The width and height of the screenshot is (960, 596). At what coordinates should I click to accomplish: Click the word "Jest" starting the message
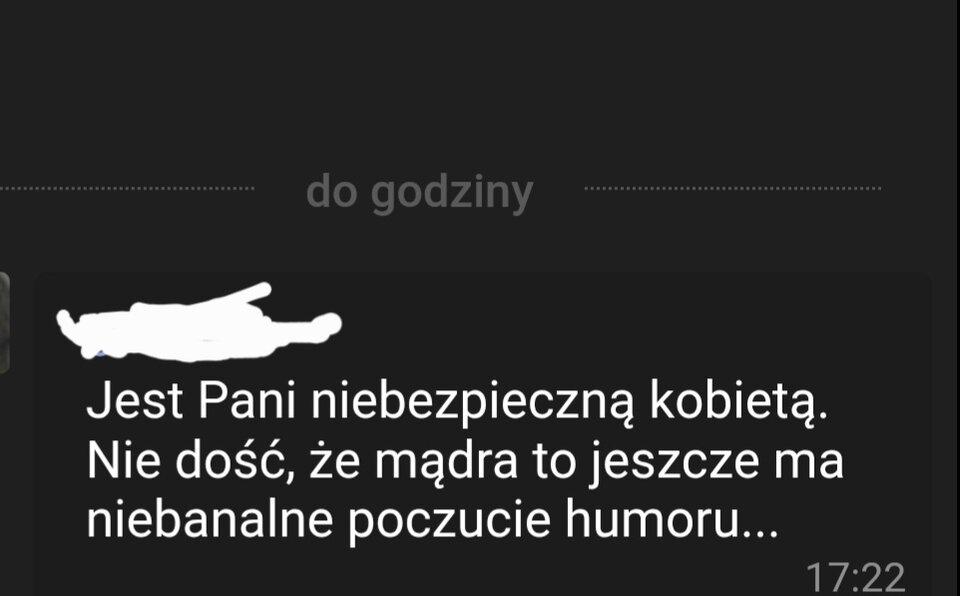tap(135, 401)
